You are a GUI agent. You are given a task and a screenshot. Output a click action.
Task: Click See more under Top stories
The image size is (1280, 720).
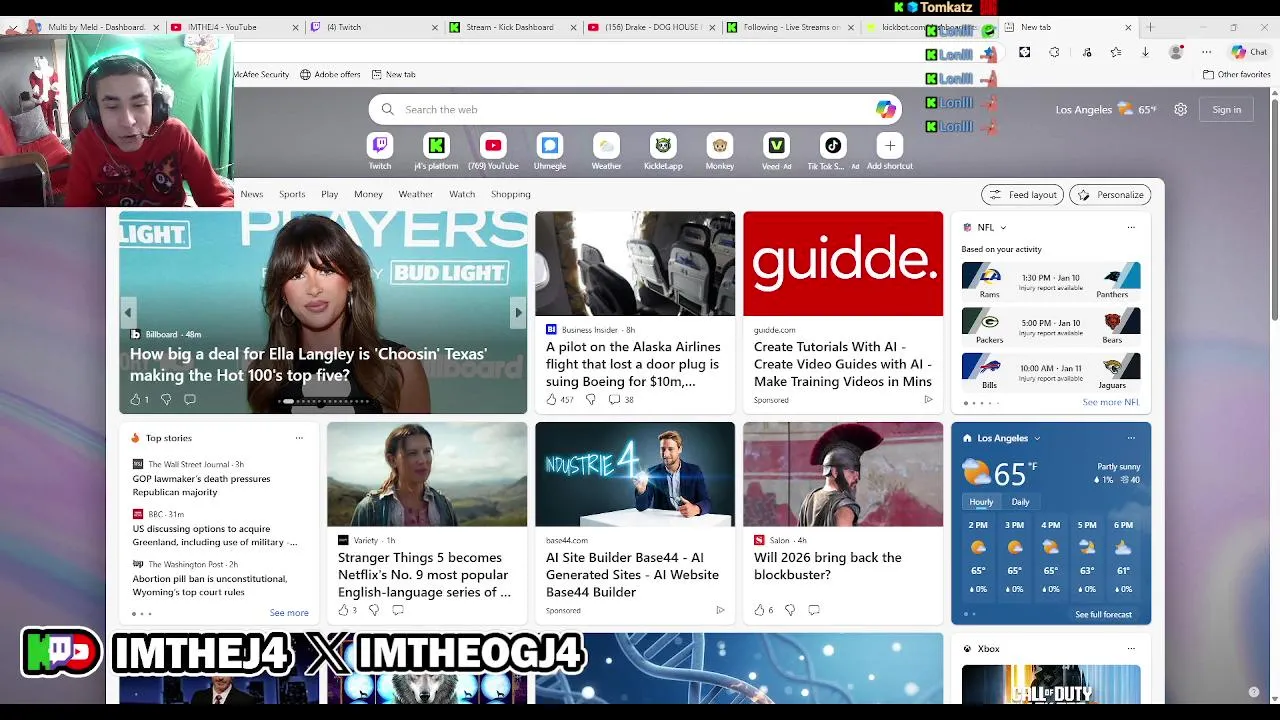[289, 613]
